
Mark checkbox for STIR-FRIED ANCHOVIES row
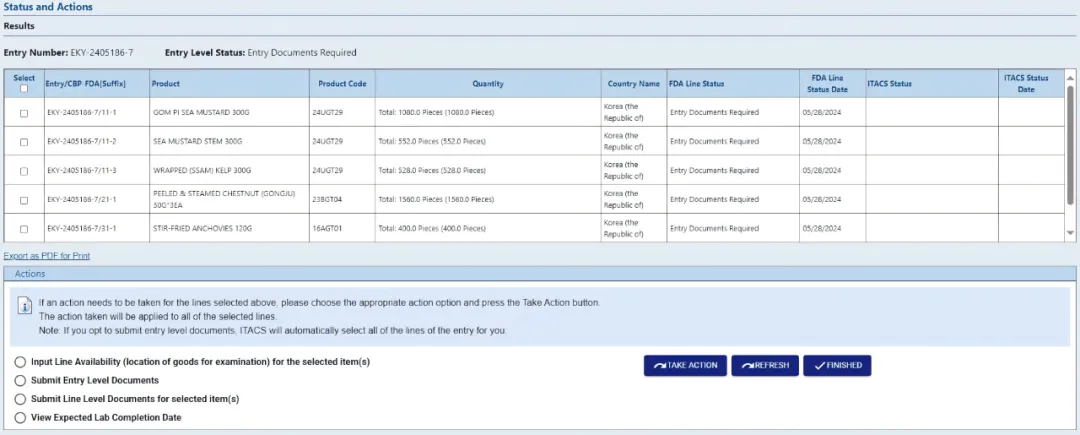[x=24, y=229]
